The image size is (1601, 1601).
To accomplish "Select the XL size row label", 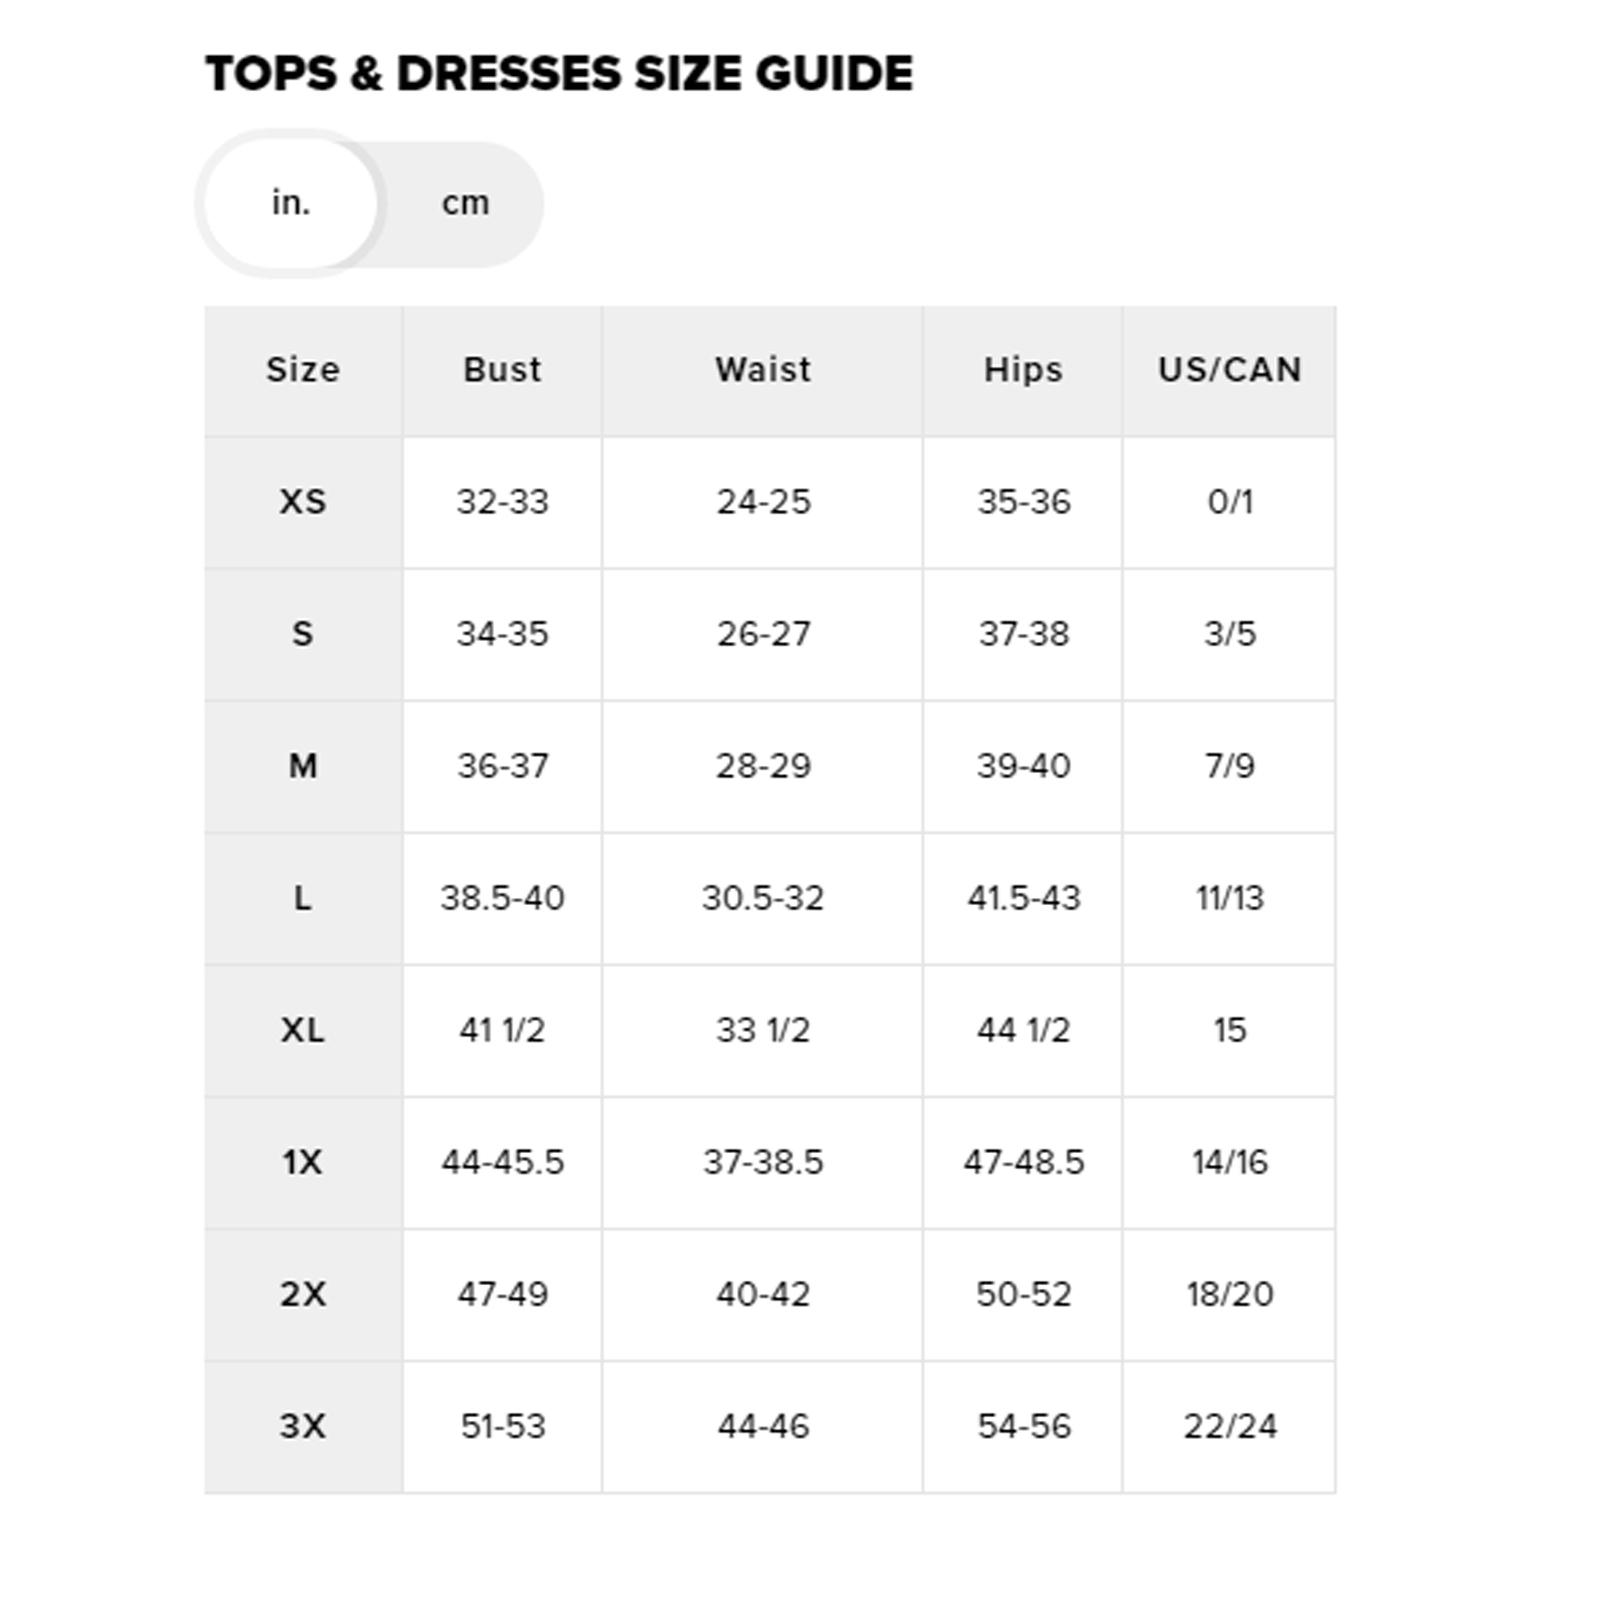I will (x=303, y=1030).
